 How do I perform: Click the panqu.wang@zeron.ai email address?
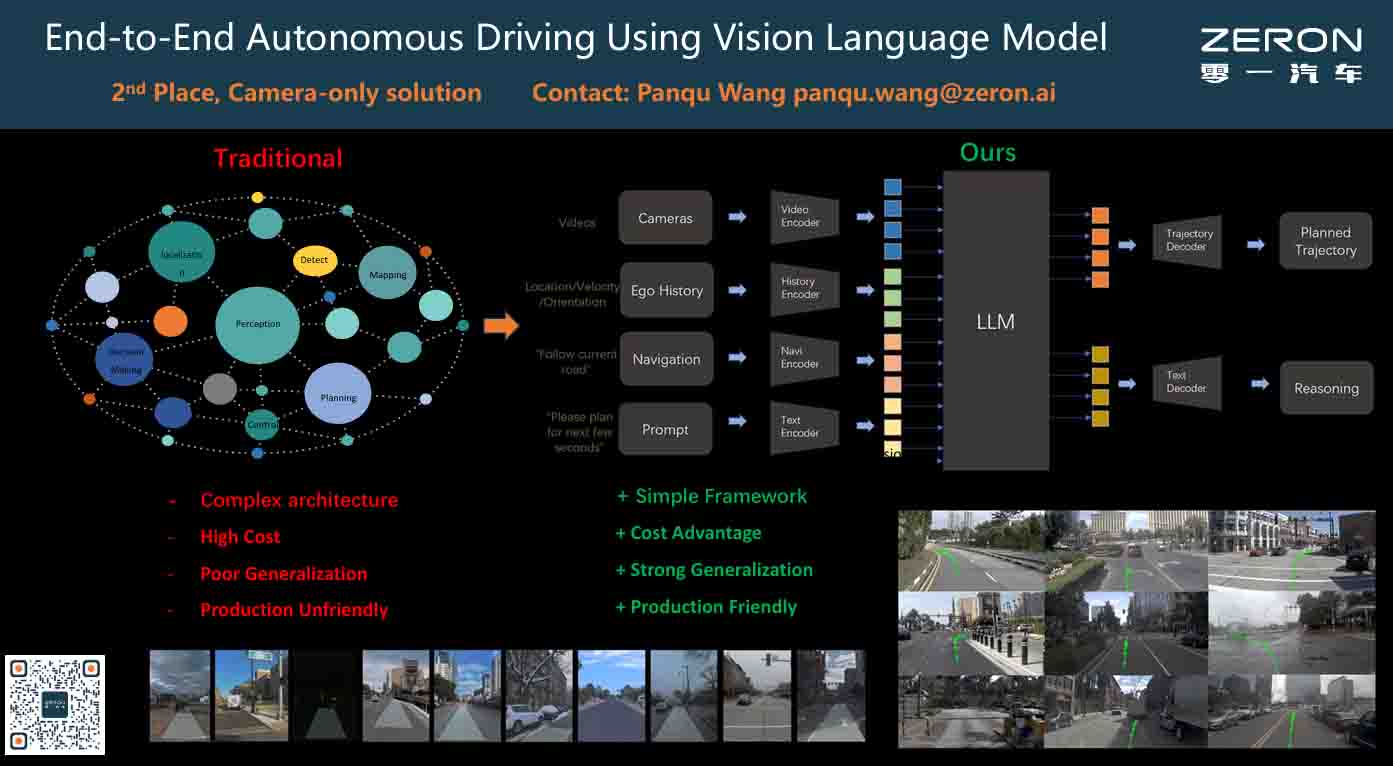(x=924, y=93)
